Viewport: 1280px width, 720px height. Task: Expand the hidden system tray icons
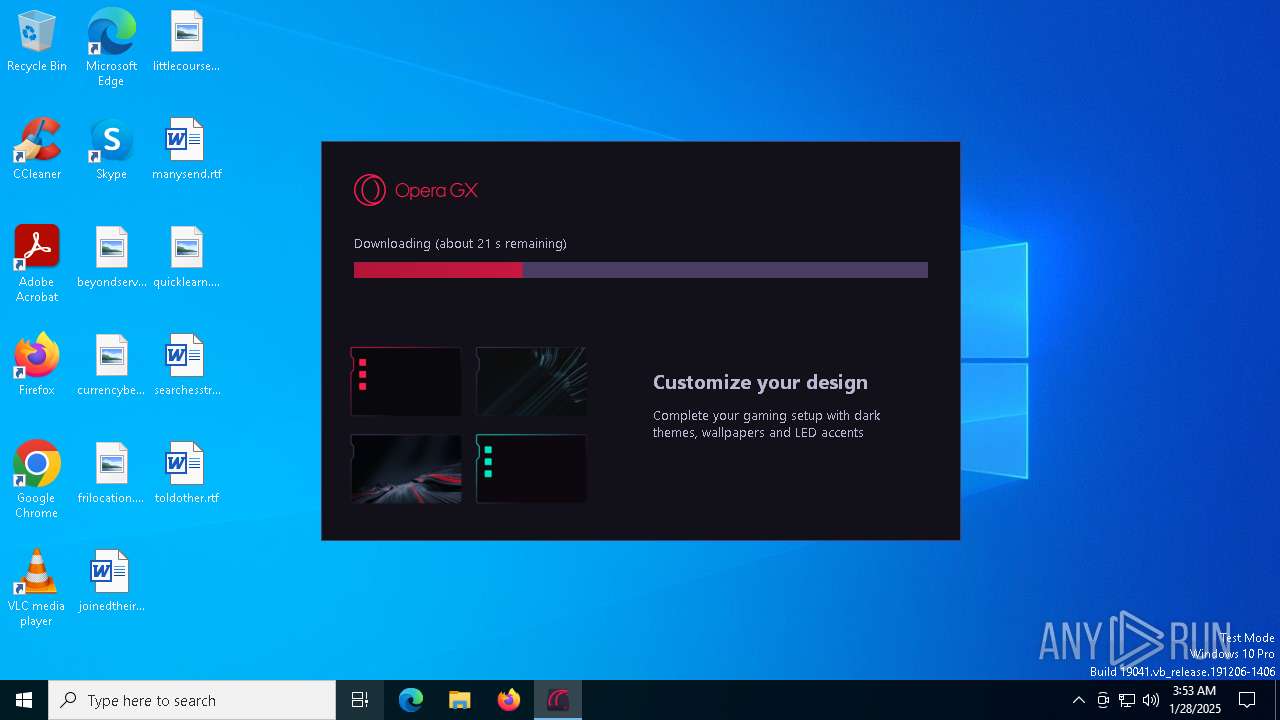coord(1078,700)
